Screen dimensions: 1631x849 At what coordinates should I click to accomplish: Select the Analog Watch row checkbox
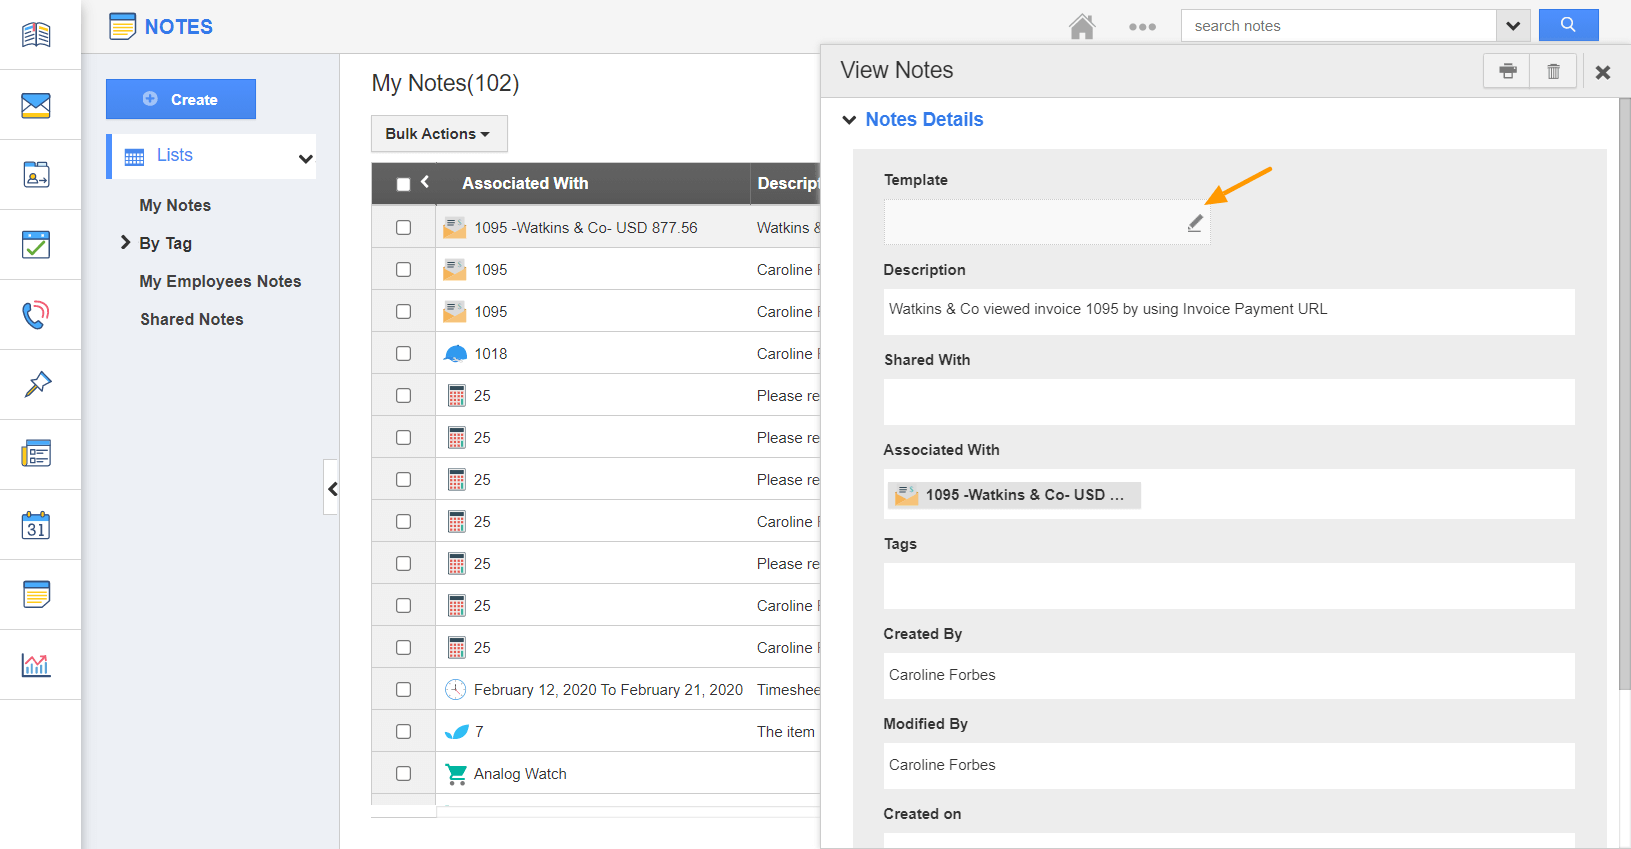click(403, 774)
